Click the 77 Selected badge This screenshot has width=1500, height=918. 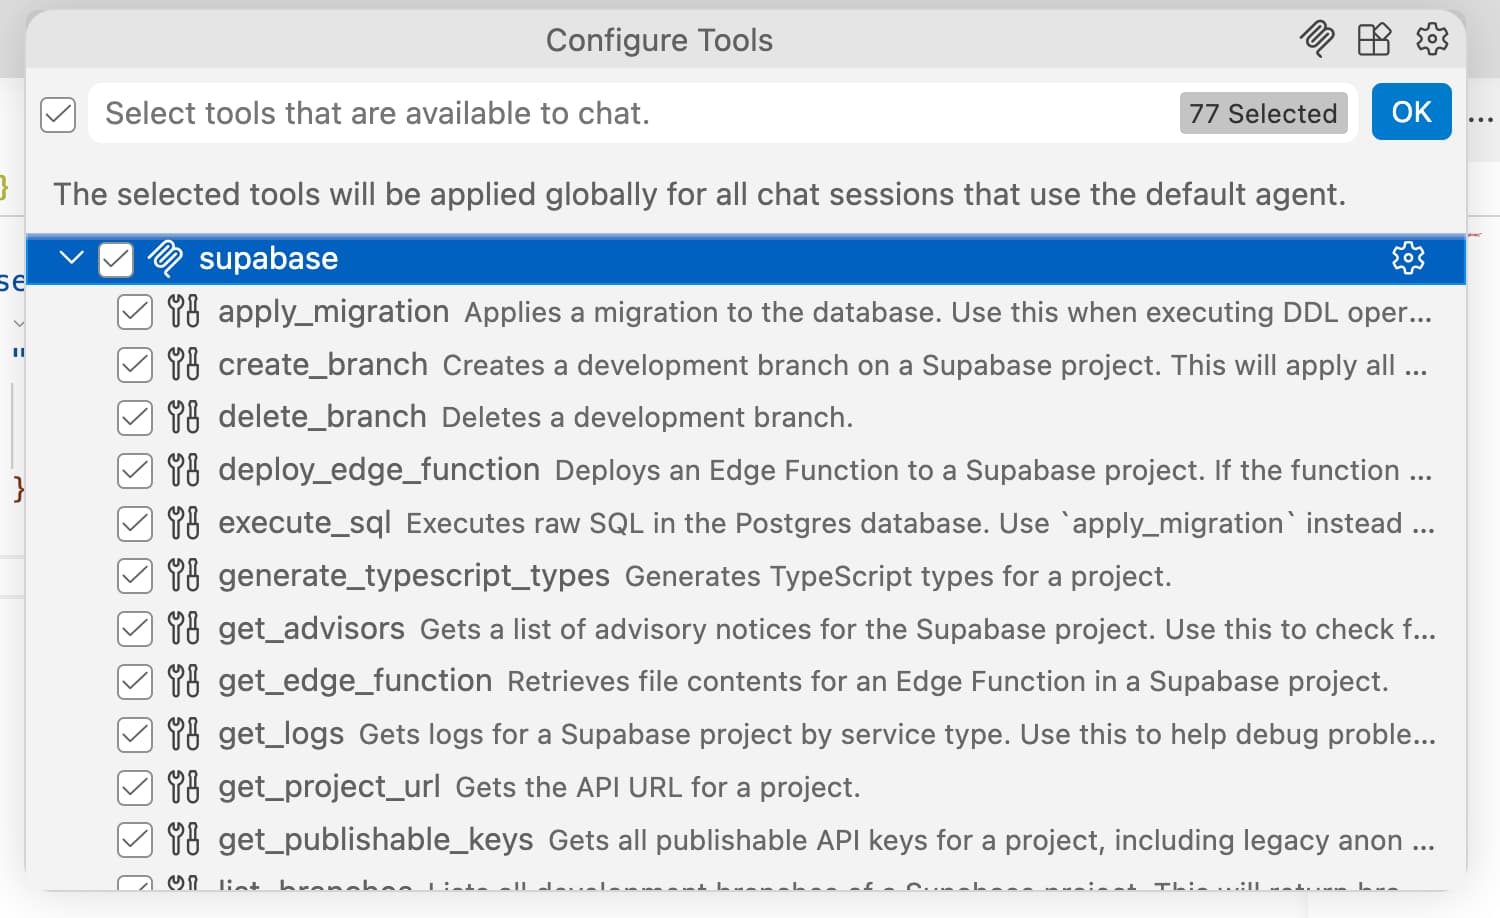(1263, 113)
